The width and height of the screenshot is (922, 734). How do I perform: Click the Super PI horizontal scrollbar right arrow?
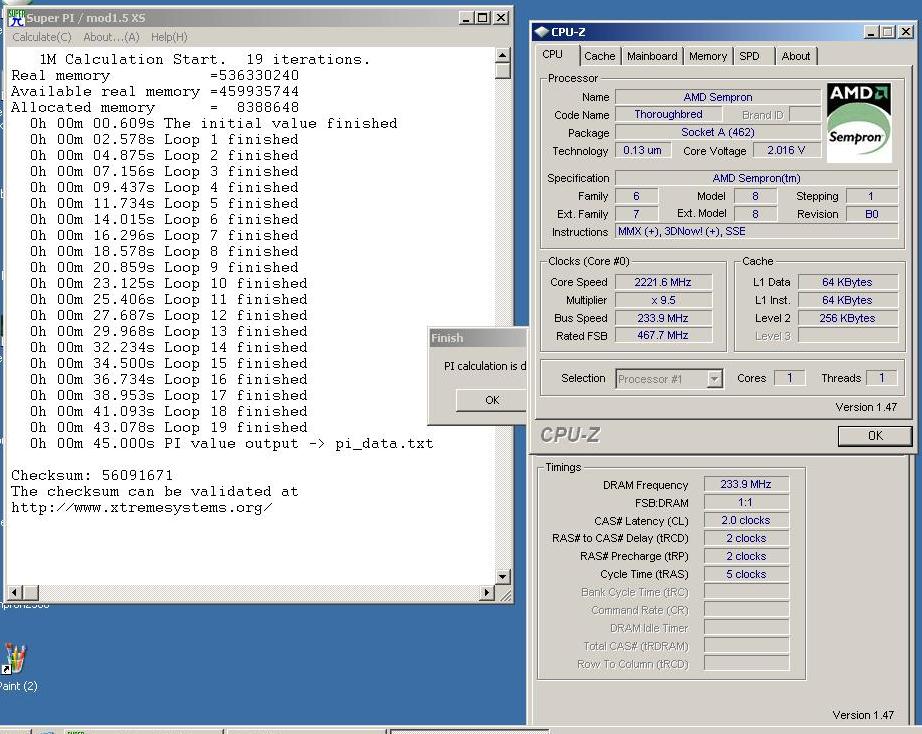486,592
